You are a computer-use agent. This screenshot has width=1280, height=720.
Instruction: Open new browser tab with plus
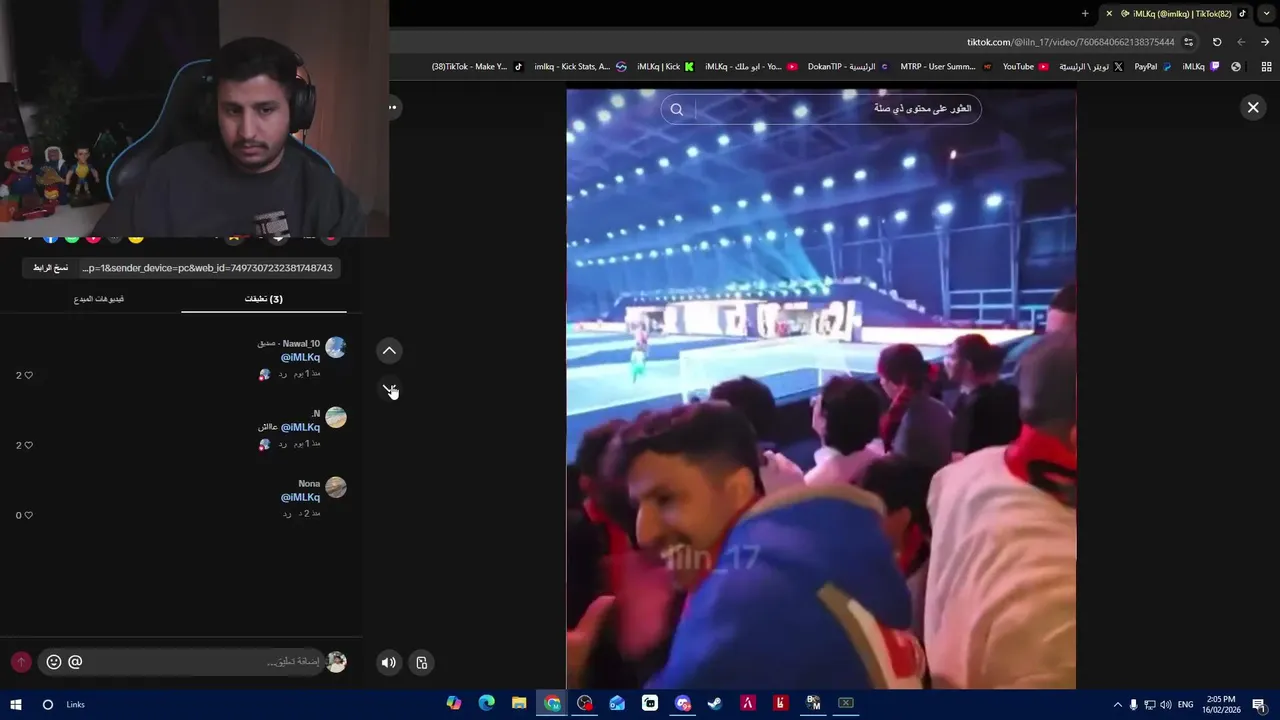click(1085, 13)
